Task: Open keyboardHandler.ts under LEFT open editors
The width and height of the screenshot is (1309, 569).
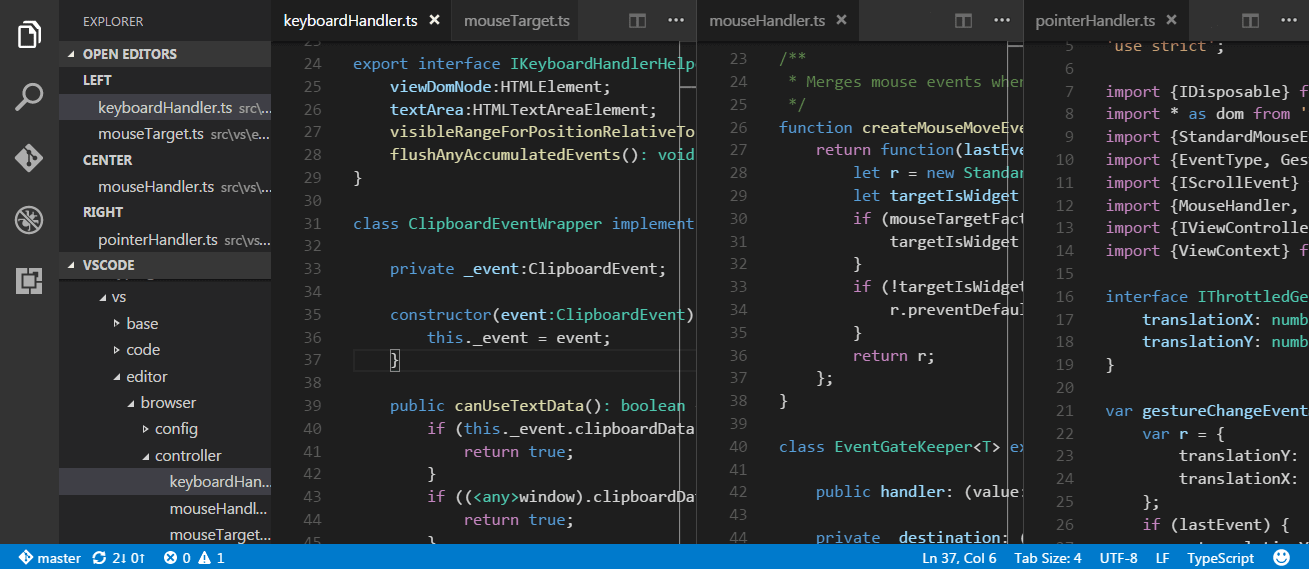Action: [x=165, y=108]
